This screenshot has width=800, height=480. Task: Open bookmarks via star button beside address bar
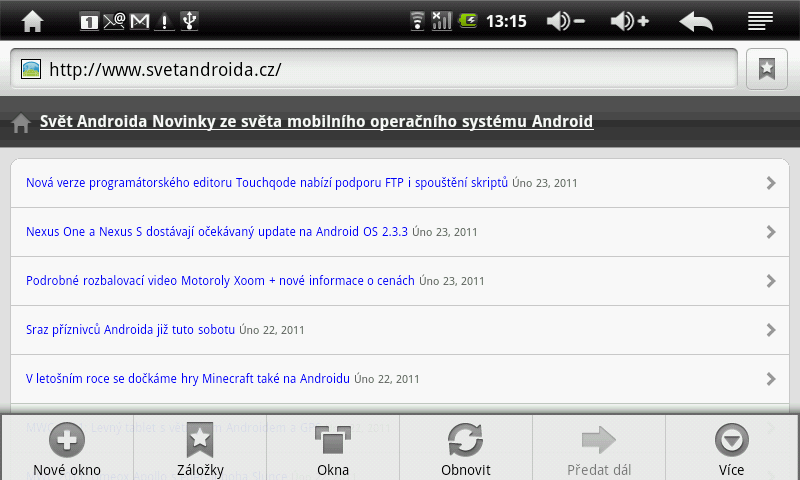pos(766,69)
